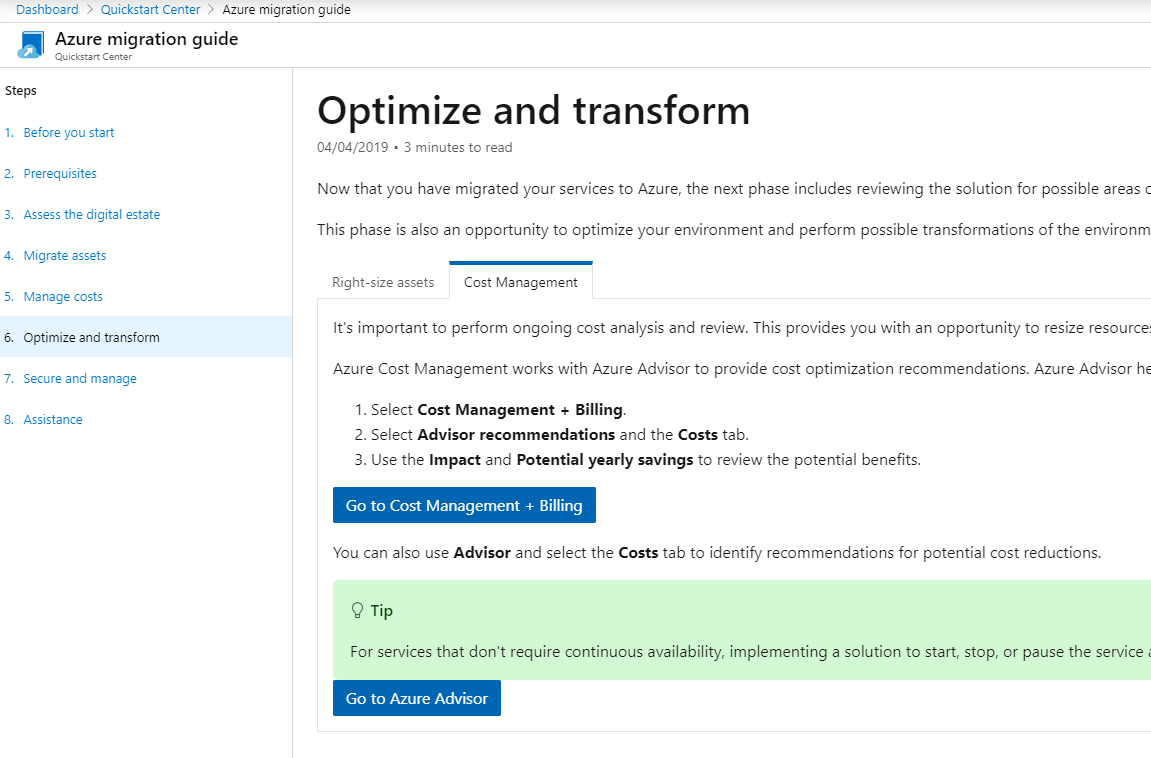Screen dimensions: 1151x758
Task: Click Go to Azure Advisor button
Action: pos(417,698)
